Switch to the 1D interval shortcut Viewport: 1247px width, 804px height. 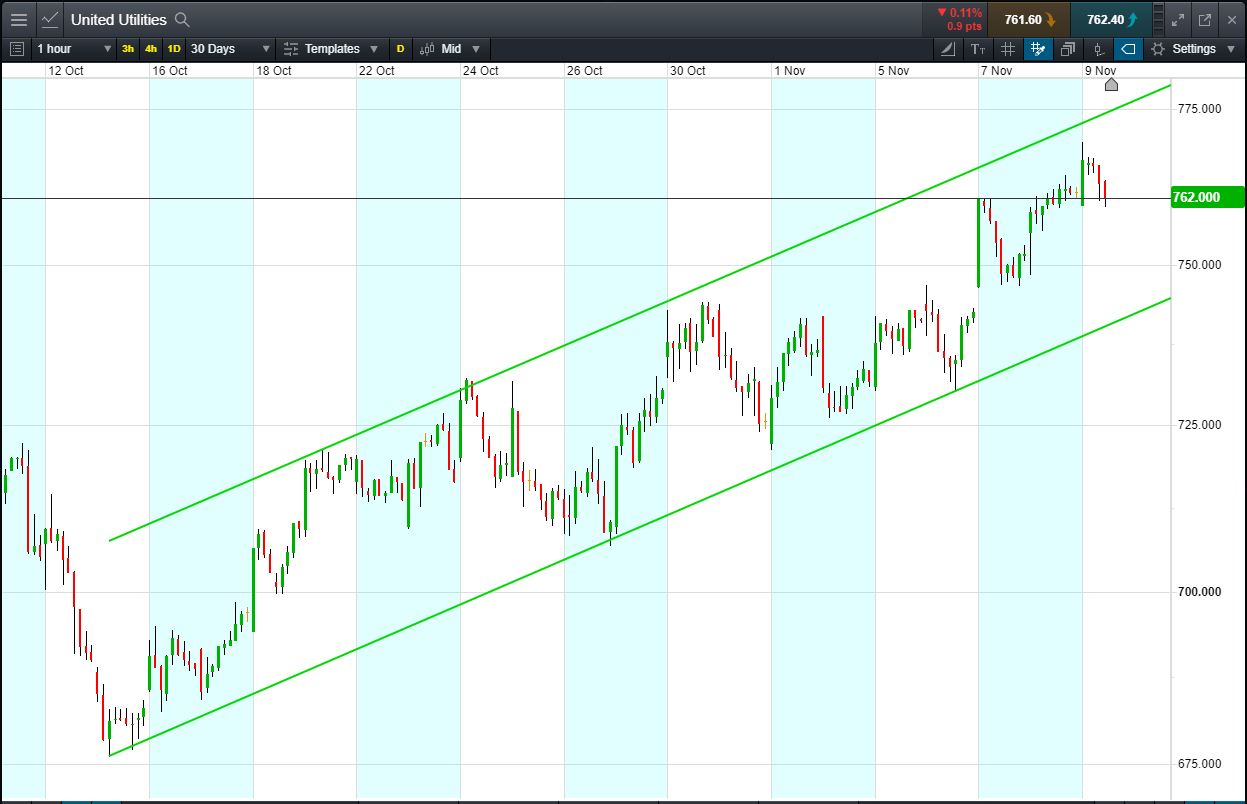[174, 48]
